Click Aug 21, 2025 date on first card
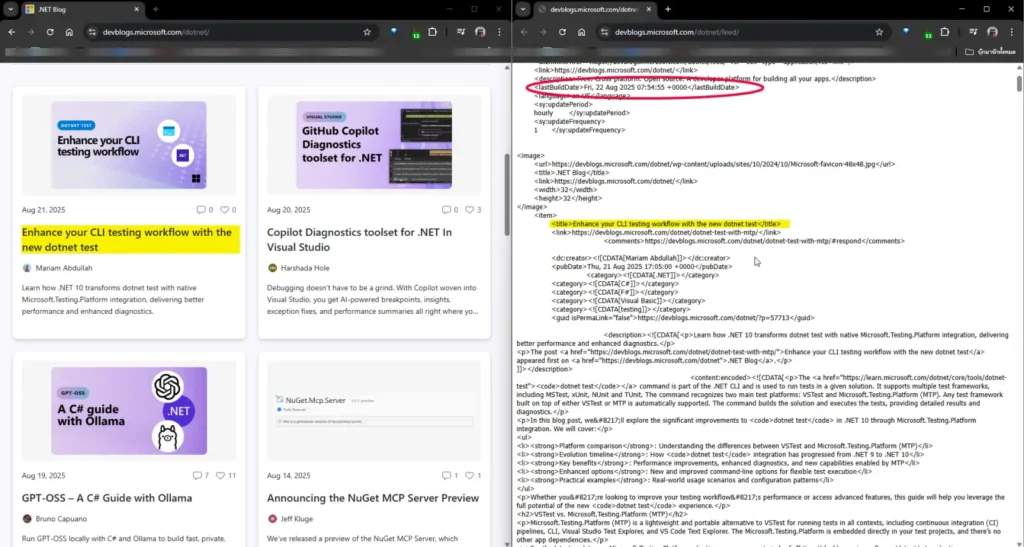The height and width of the screenshot is (547, 1024). (43, 210)
